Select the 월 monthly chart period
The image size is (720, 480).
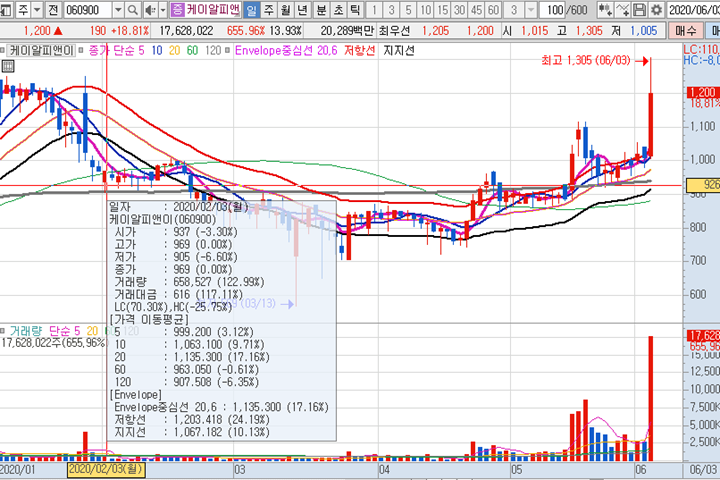pos(286,9)
